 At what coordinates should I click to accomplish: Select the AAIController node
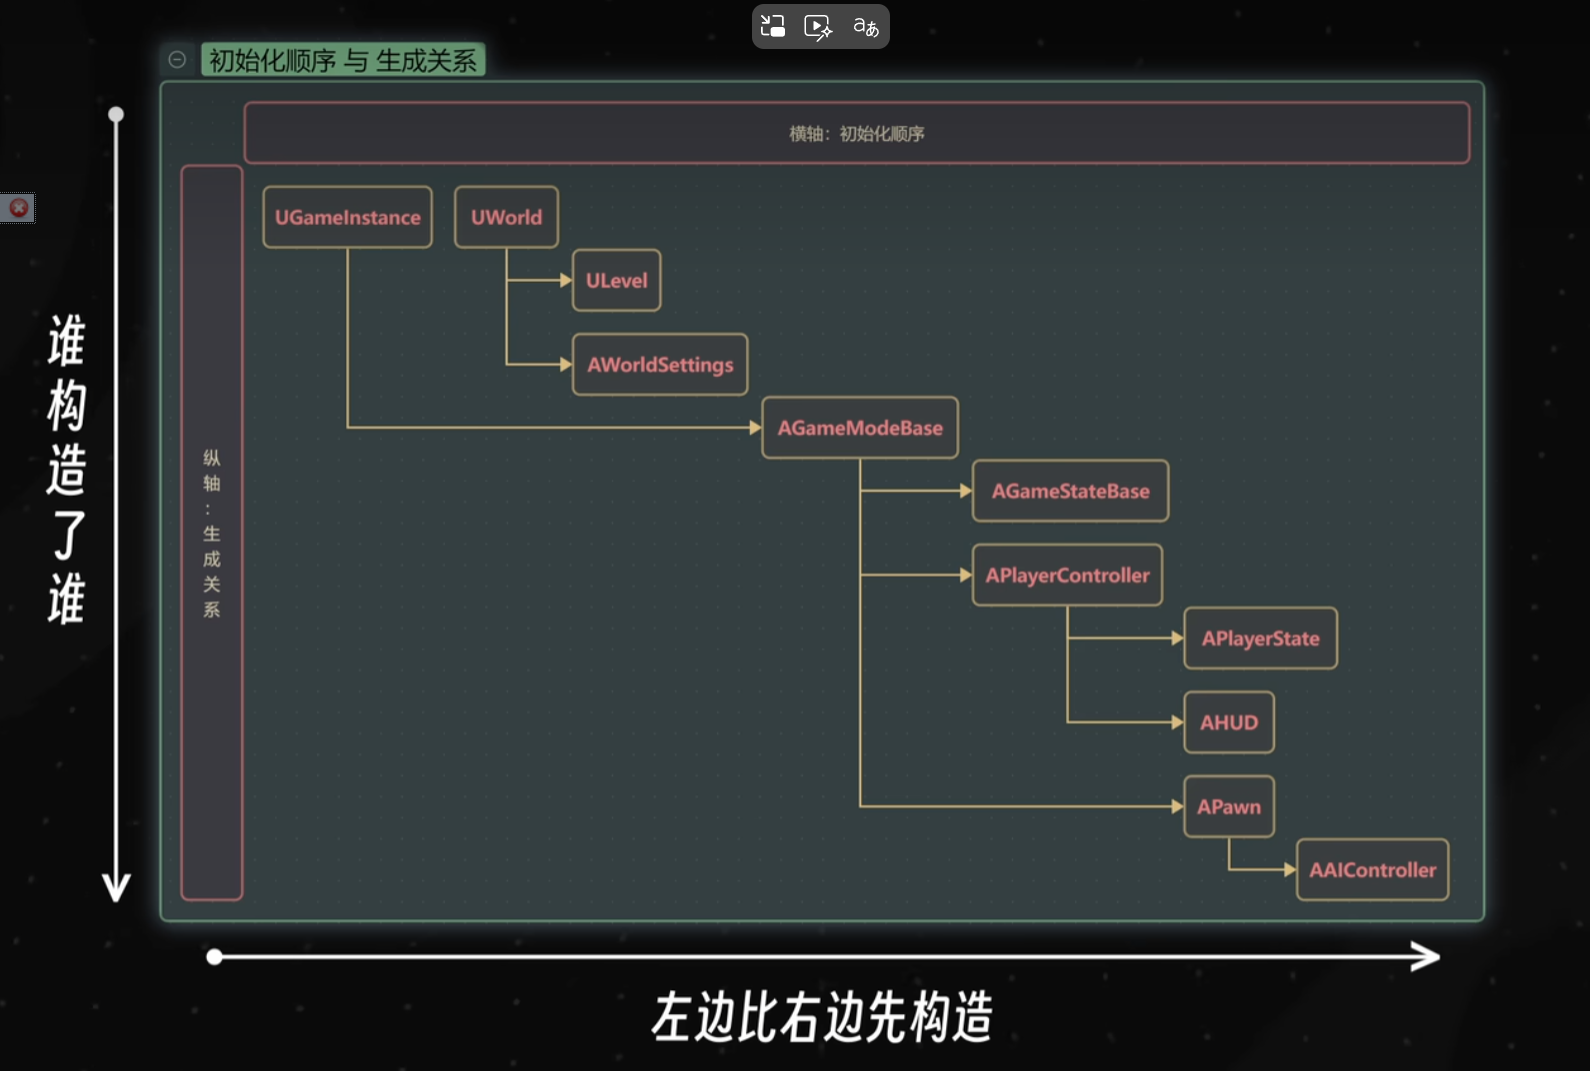tap(1372, 870)
